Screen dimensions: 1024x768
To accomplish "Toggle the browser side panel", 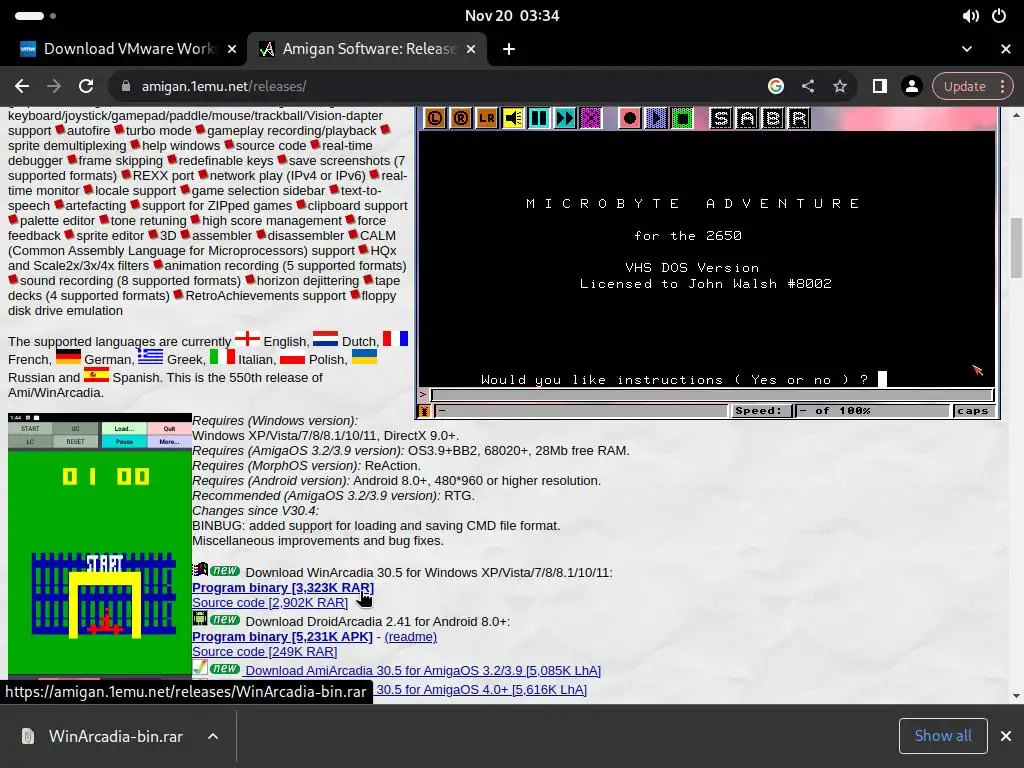I will (880, 86).
